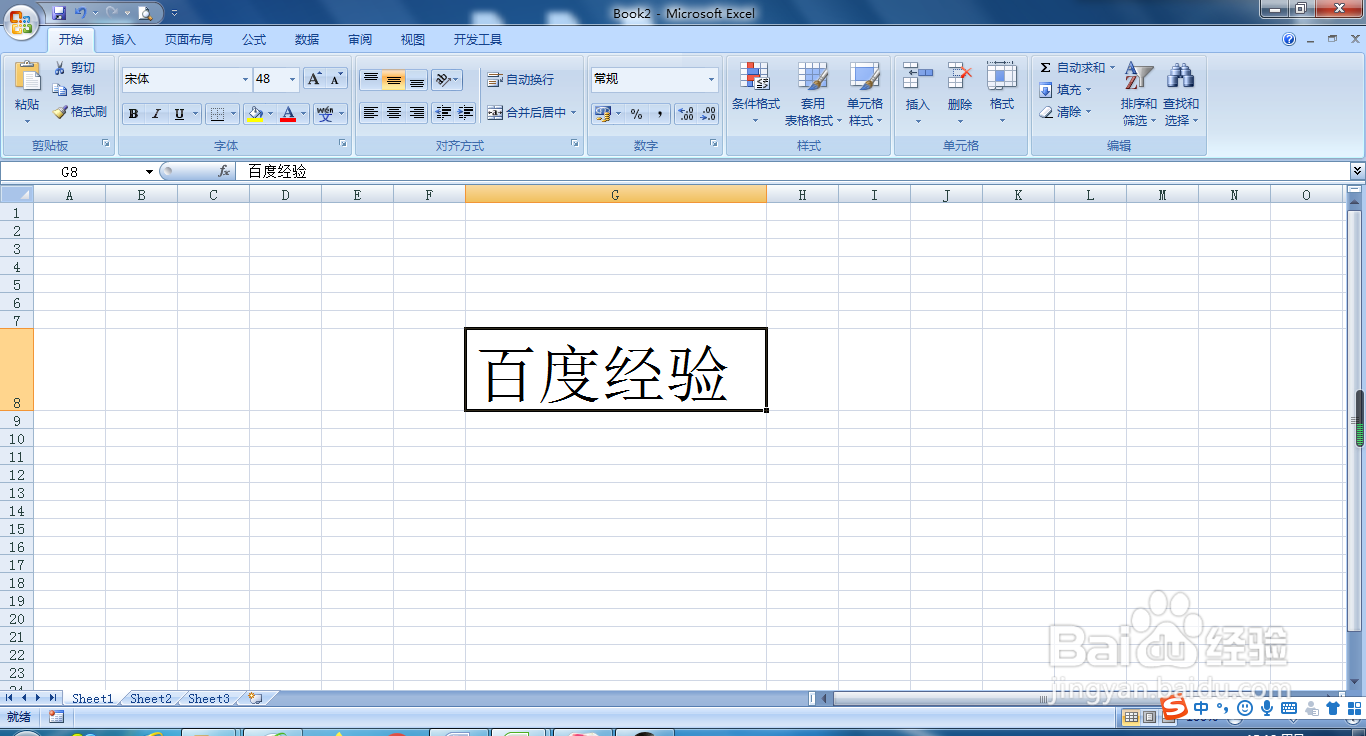The width and height of the screenshot is (1366, 736).
Task: Apply red font color icon
Action: pos(288,114)
